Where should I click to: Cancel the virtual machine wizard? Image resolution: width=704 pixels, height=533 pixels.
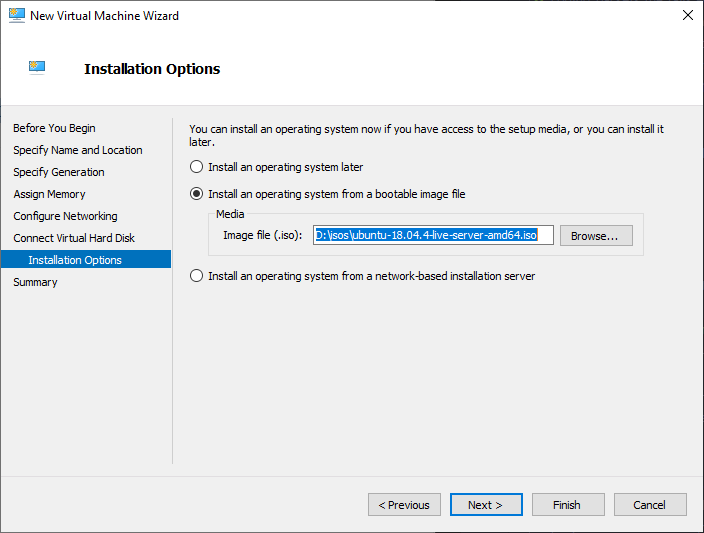650,505
